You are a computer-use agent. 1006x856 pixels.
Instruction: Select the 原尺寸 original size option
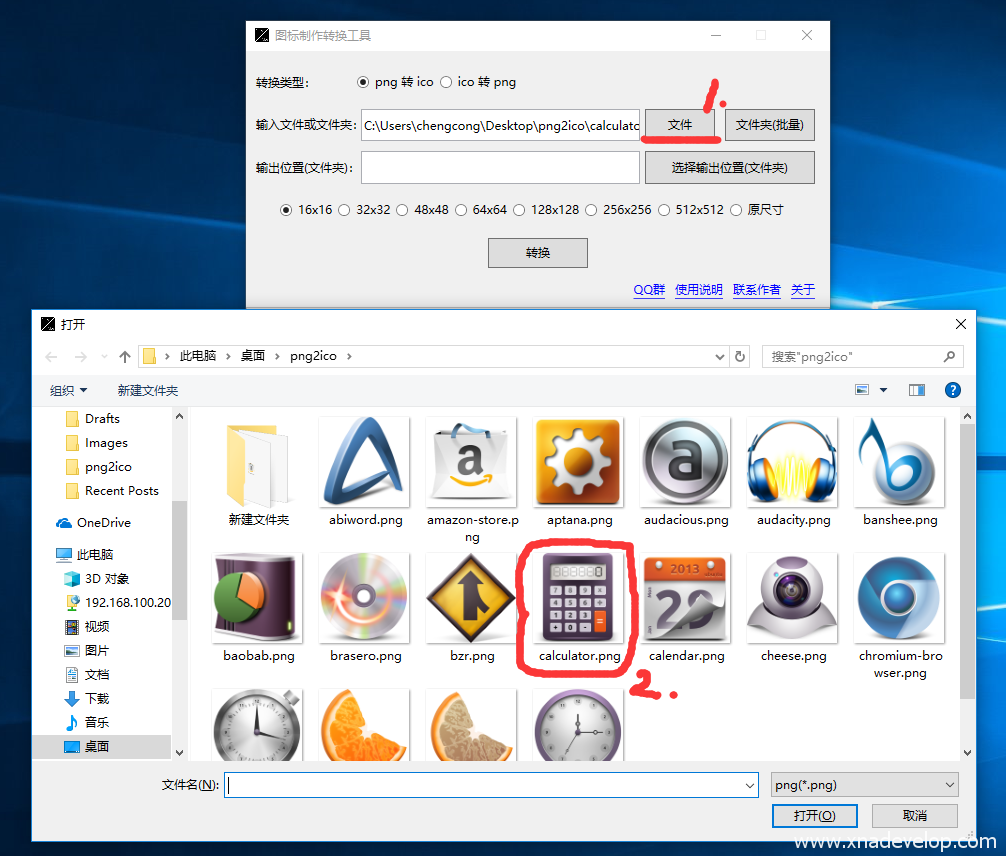pos(737,210)
